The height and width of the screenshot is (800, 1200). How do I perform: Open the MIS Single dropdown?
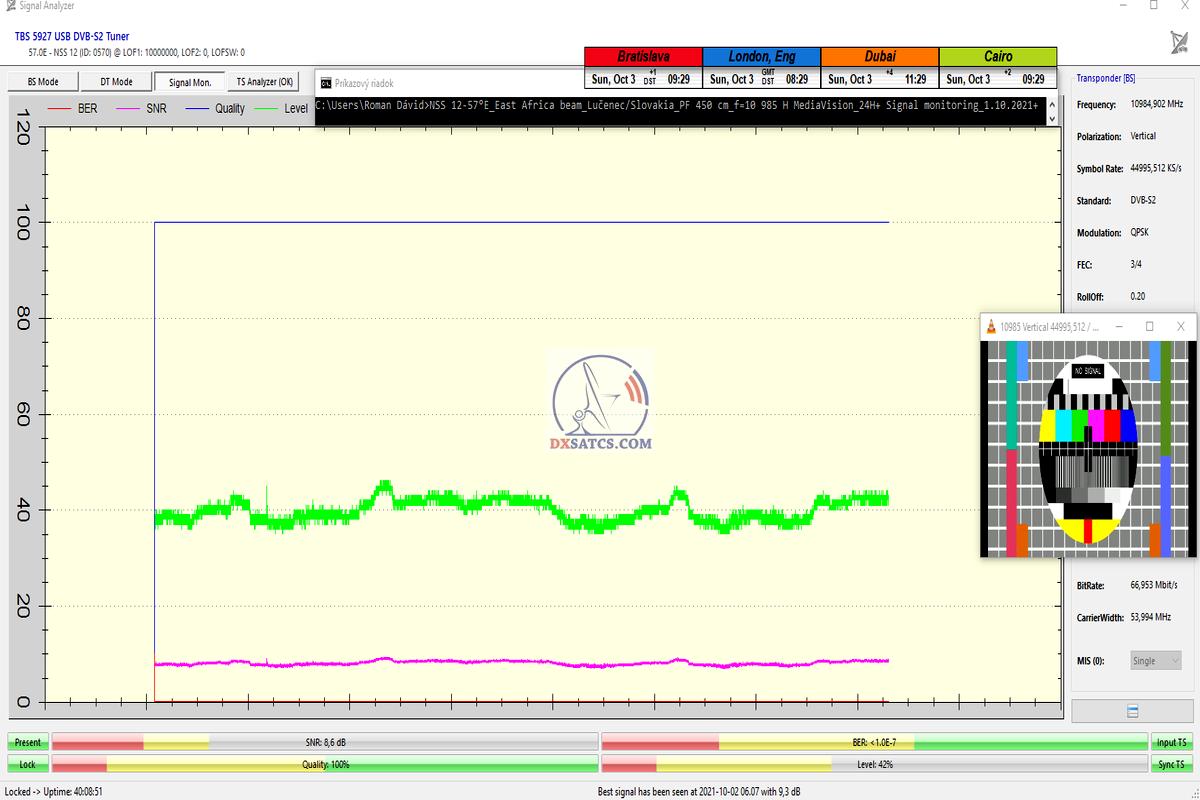click(x=1155, y=660)
